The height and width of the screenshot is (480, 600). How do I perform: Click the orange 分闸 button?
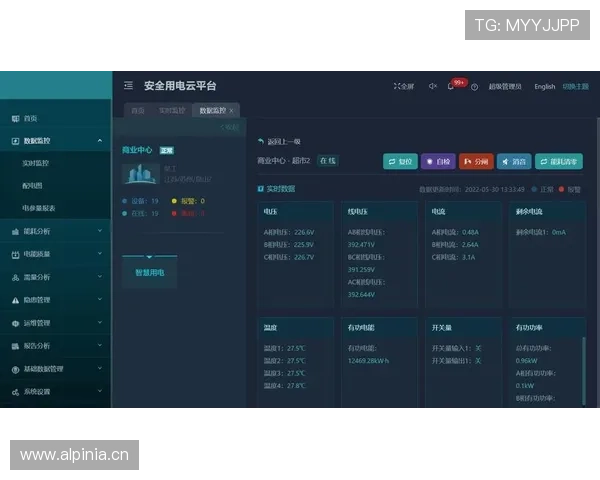click(476, 162)
